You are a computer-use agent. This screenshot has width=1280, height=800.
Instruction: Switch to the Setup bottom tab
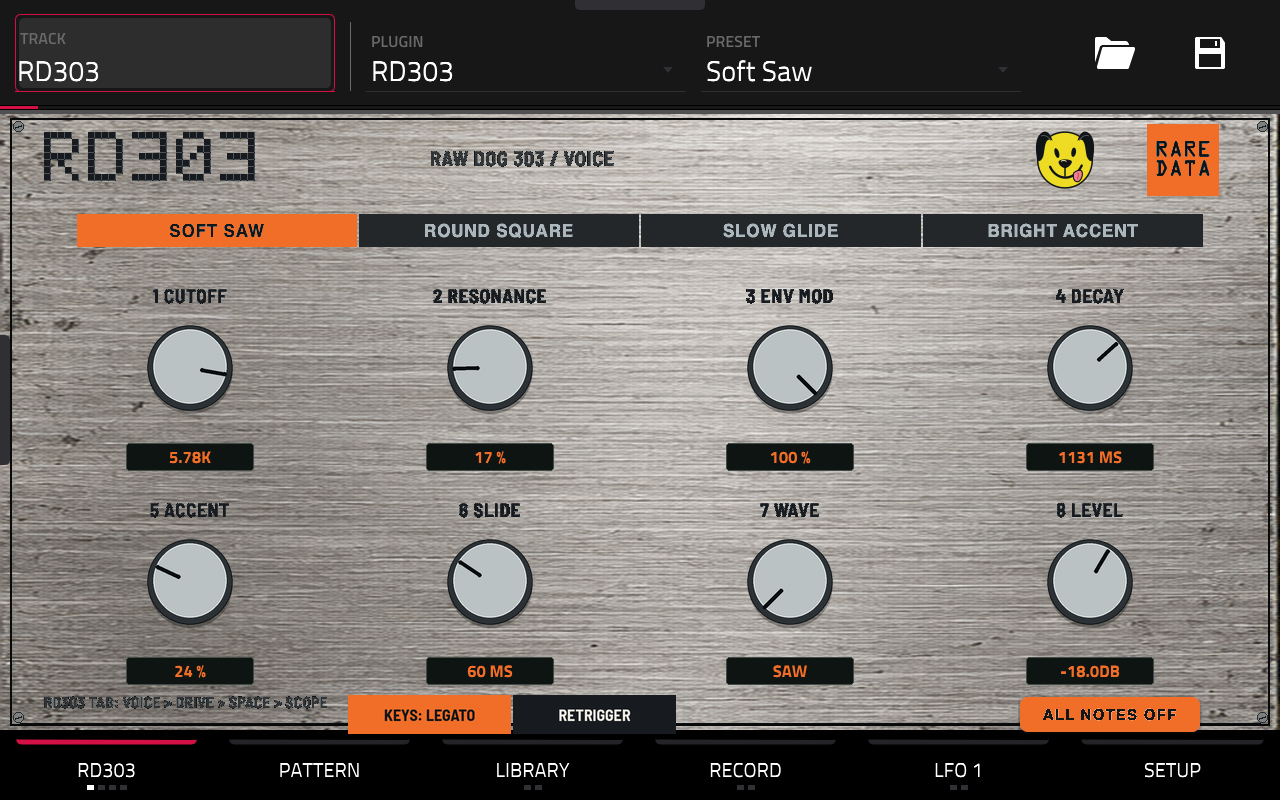[x=1172, y=768]
